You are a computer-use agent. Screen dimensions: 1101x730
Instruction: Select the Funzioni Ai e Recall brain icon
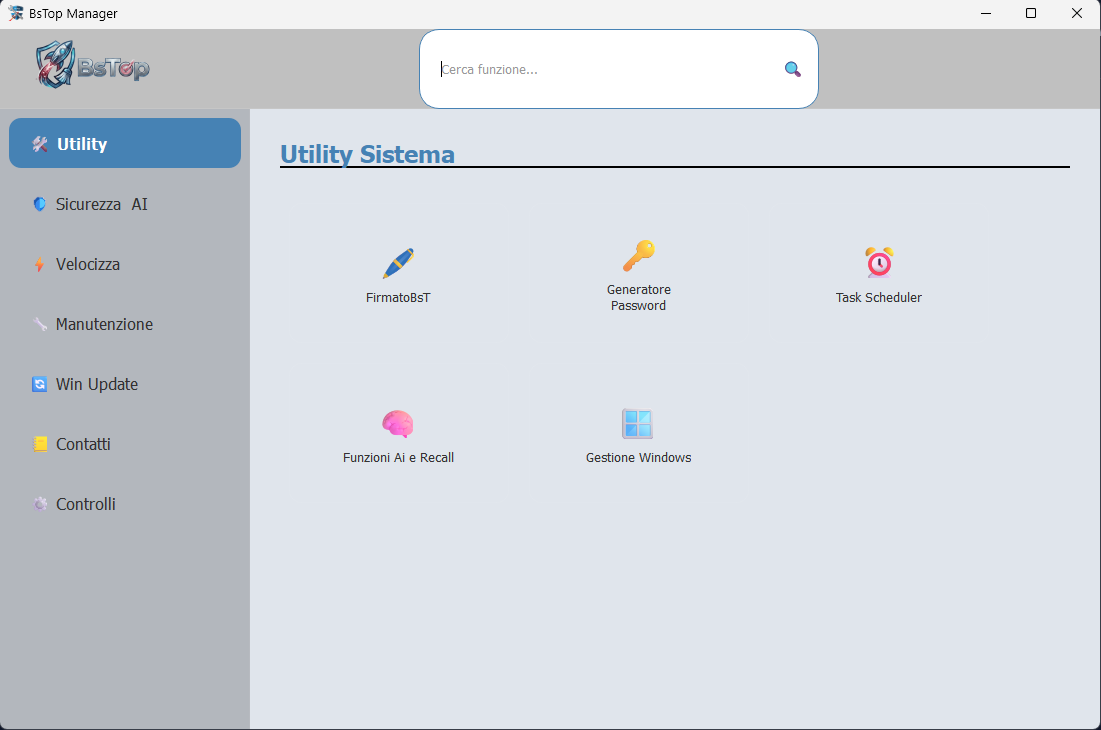pos(398,422)
